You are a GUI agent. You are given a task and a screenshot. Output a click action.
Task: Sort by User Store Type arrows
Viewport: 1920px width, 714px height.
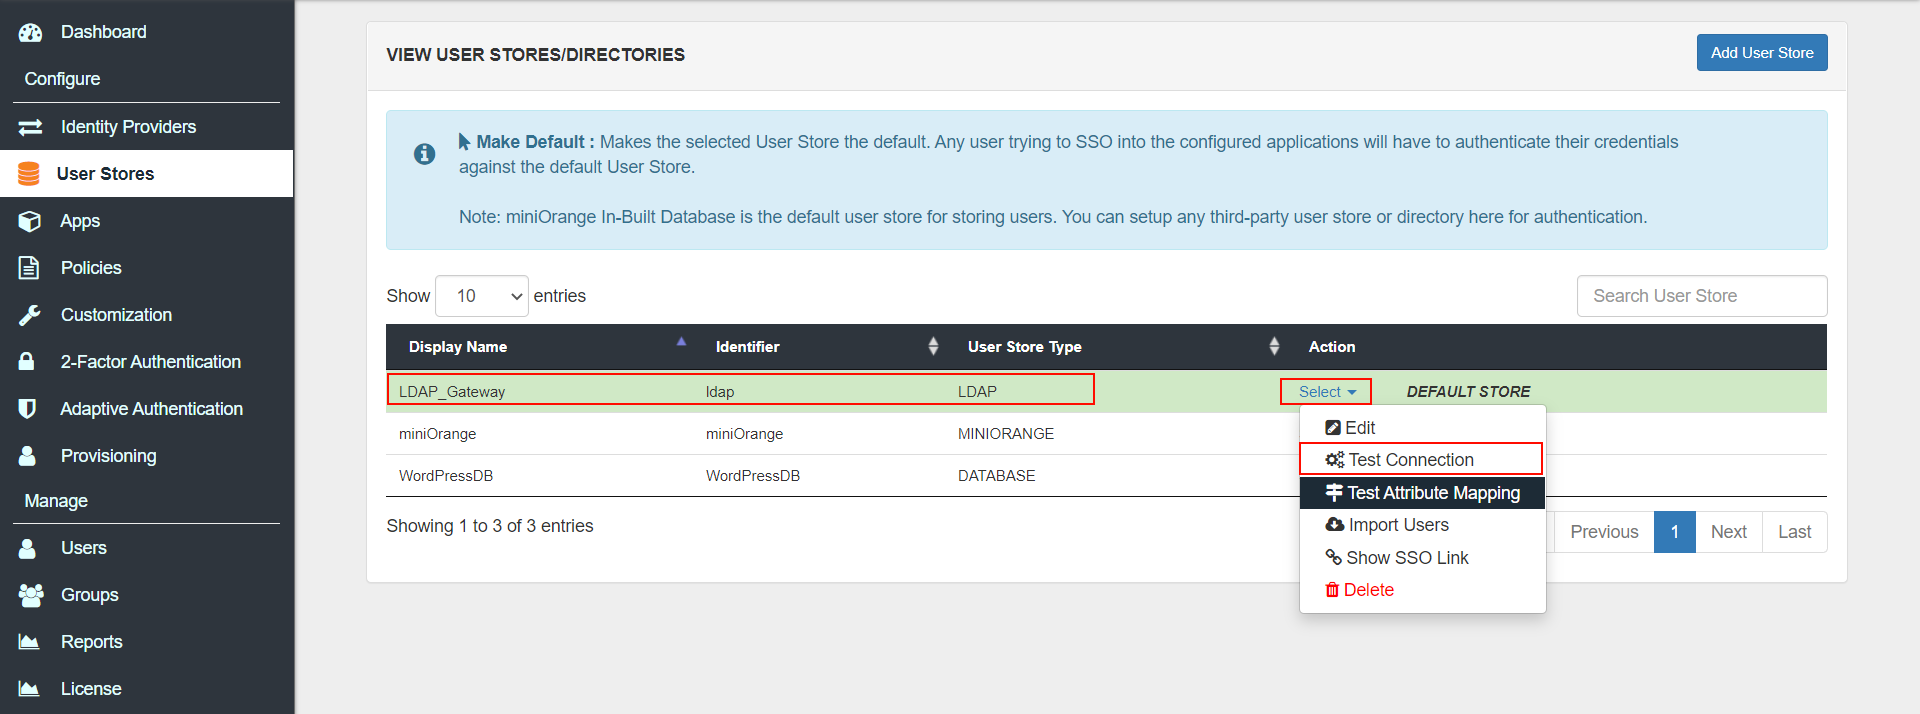tap(1274, 347)
